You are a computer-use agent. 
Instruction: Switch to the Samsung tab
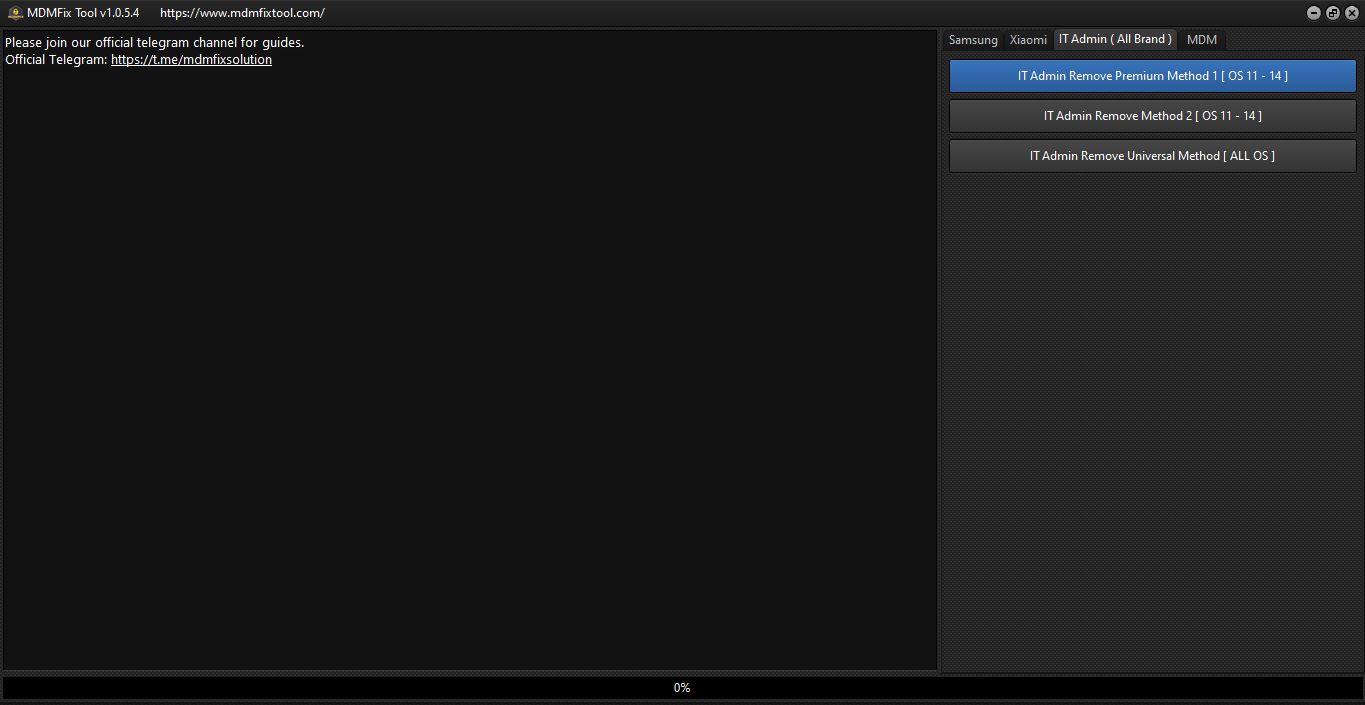973,40
